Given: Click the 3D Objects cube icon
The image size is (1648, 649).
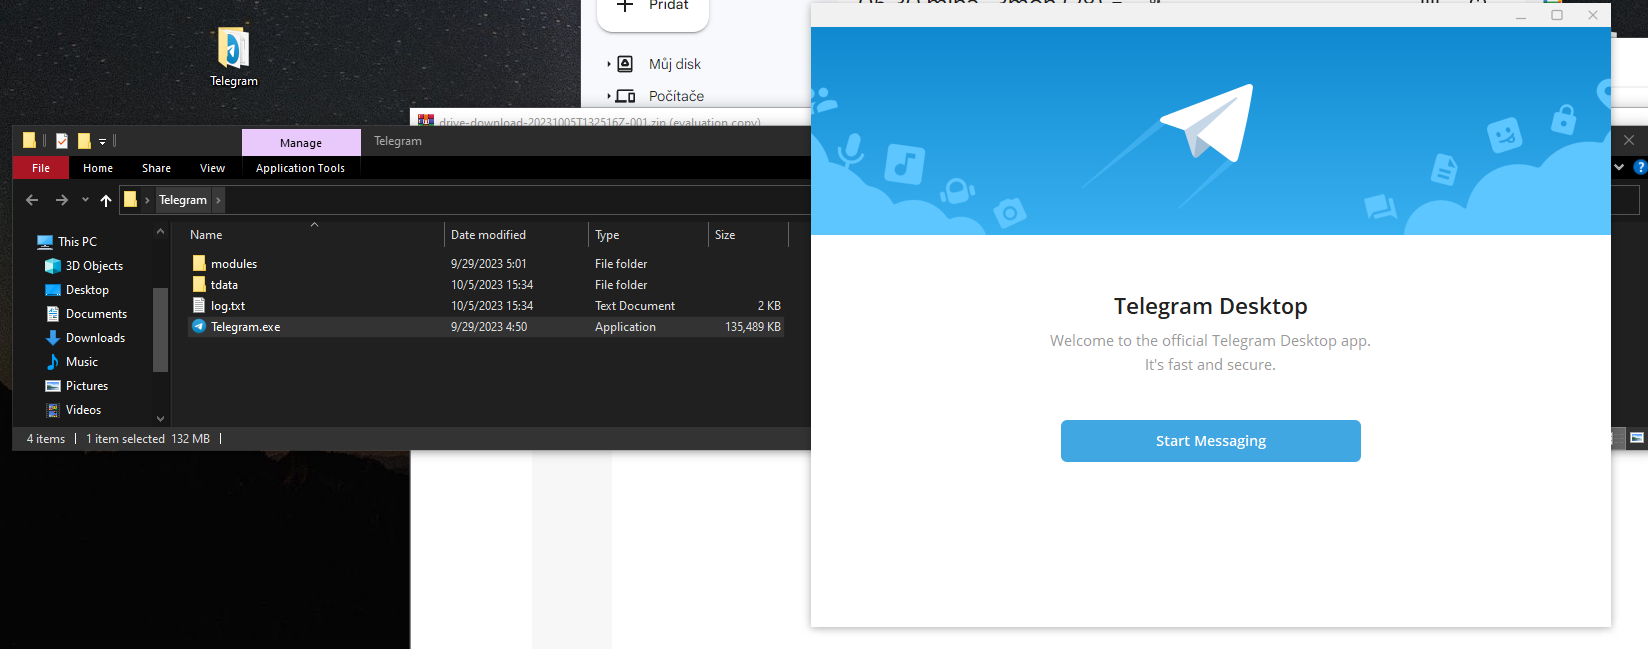Looking at the screenshot, I should click(53, 266).
